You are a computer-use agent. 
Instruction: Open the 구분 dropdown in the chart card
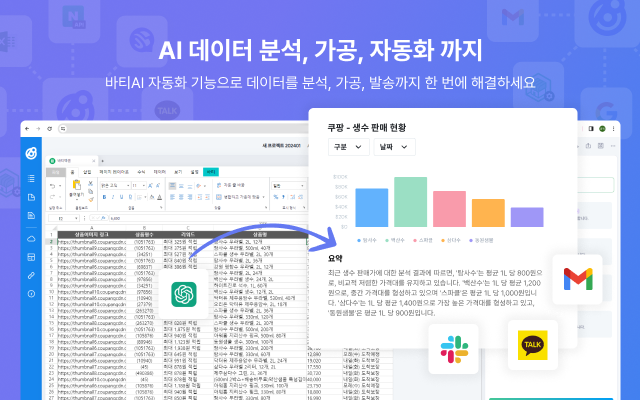349,147
